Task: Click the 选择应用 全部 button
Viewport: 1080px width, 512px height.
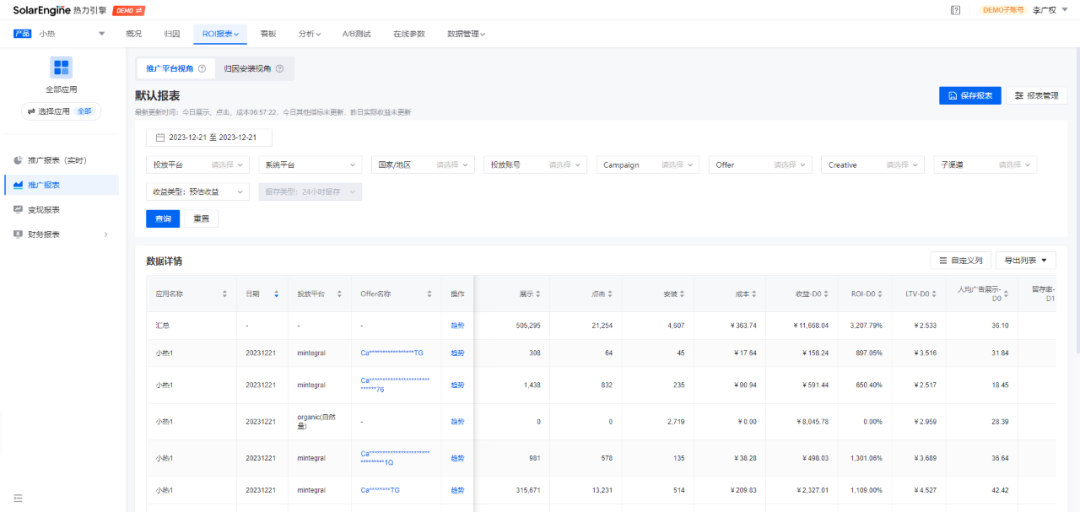Action: pos(61,111)
